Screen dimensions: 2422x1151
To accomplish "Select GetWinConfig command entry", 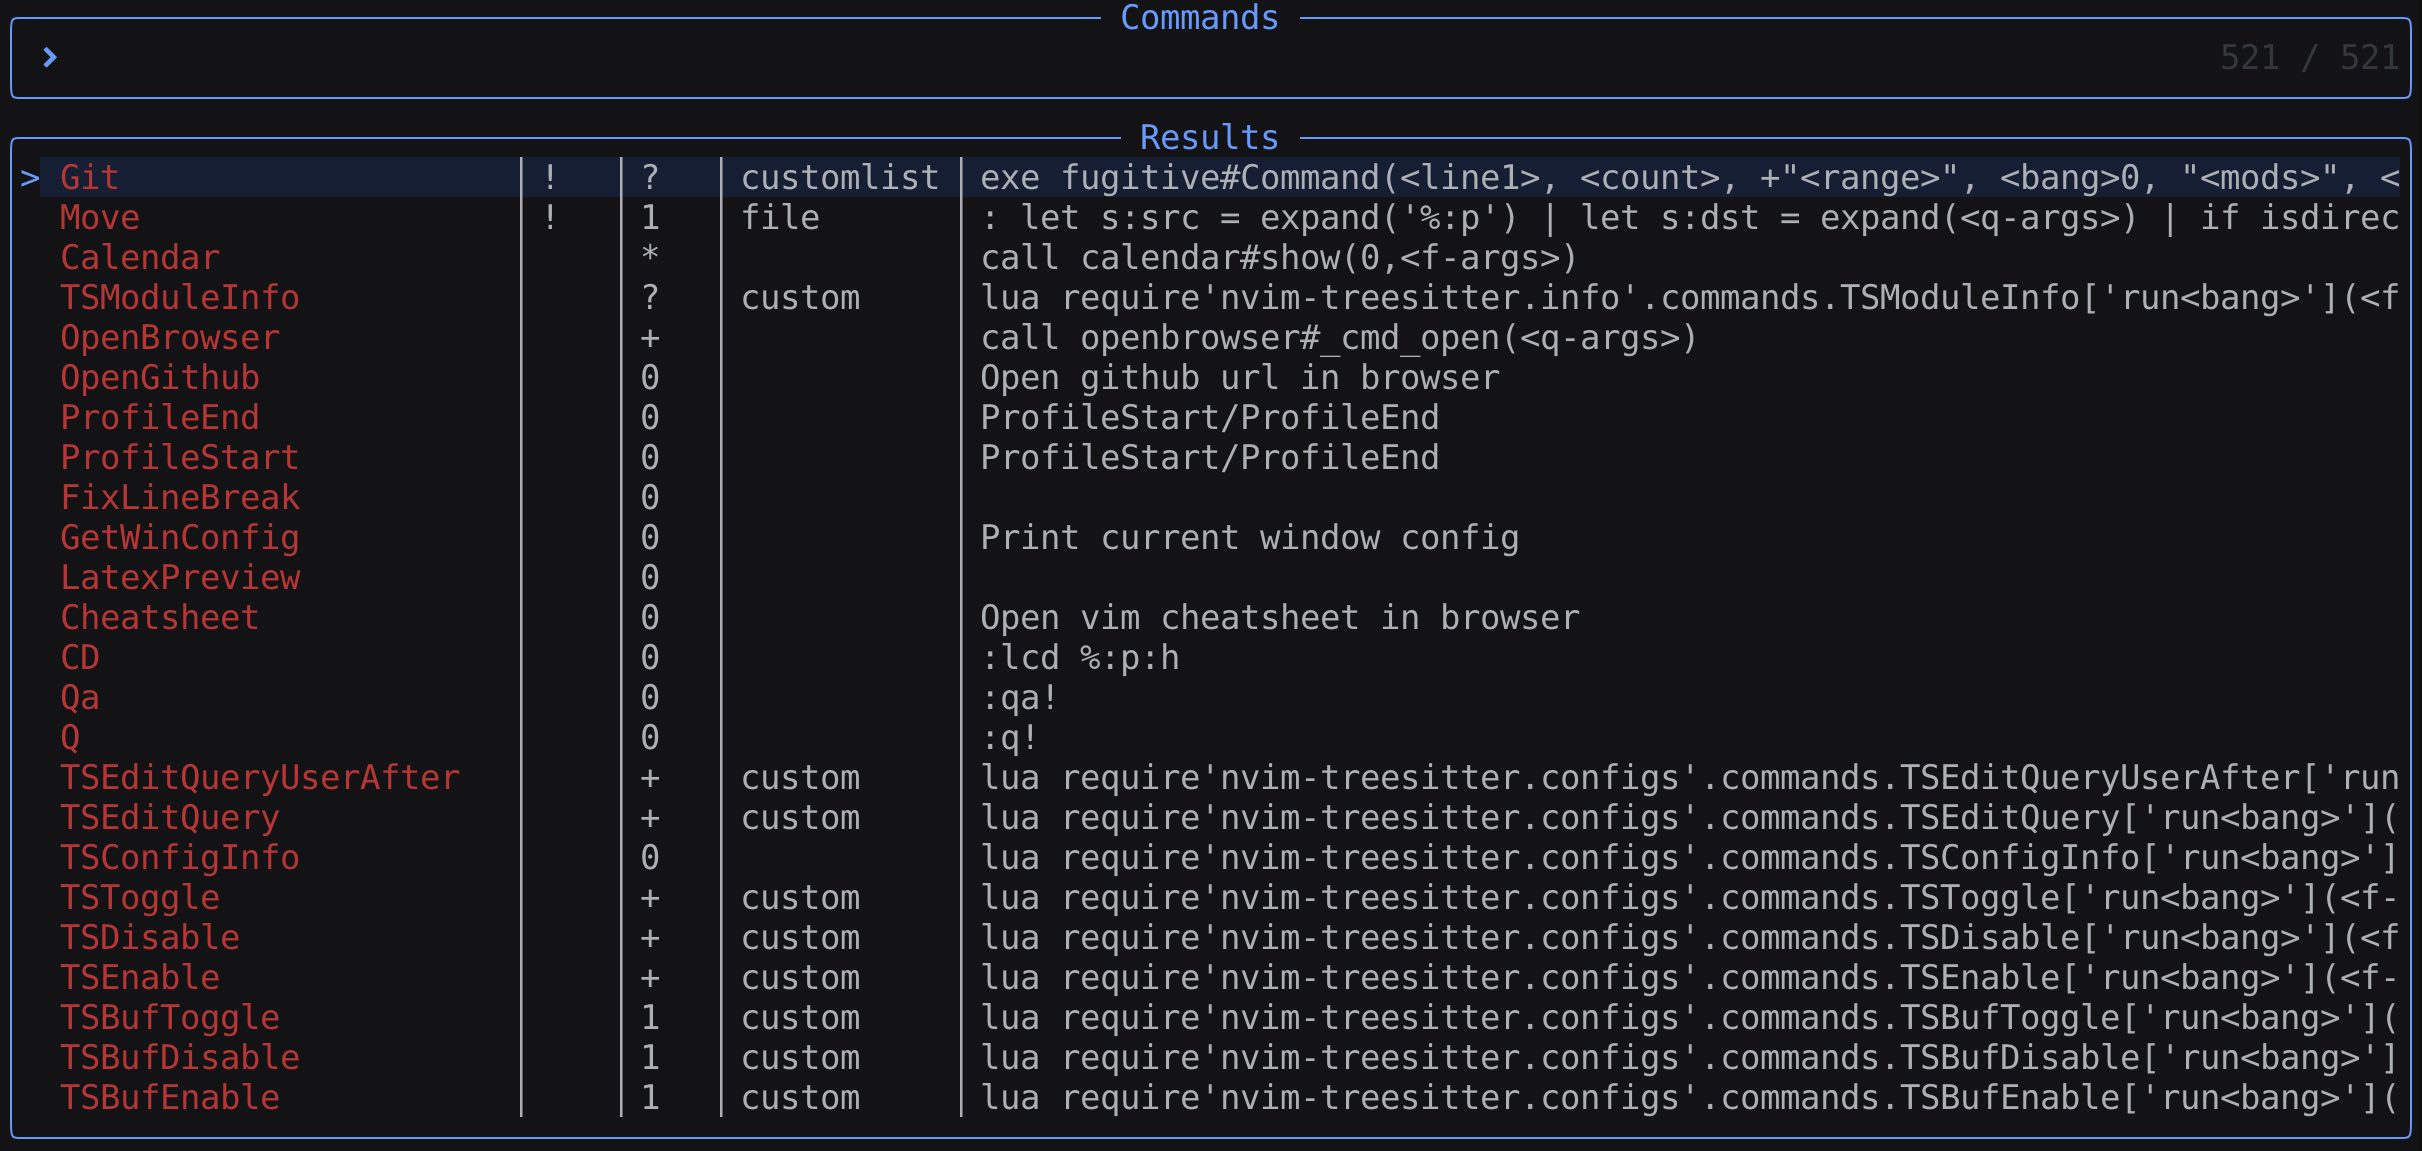I will click(x=180, y=538).
